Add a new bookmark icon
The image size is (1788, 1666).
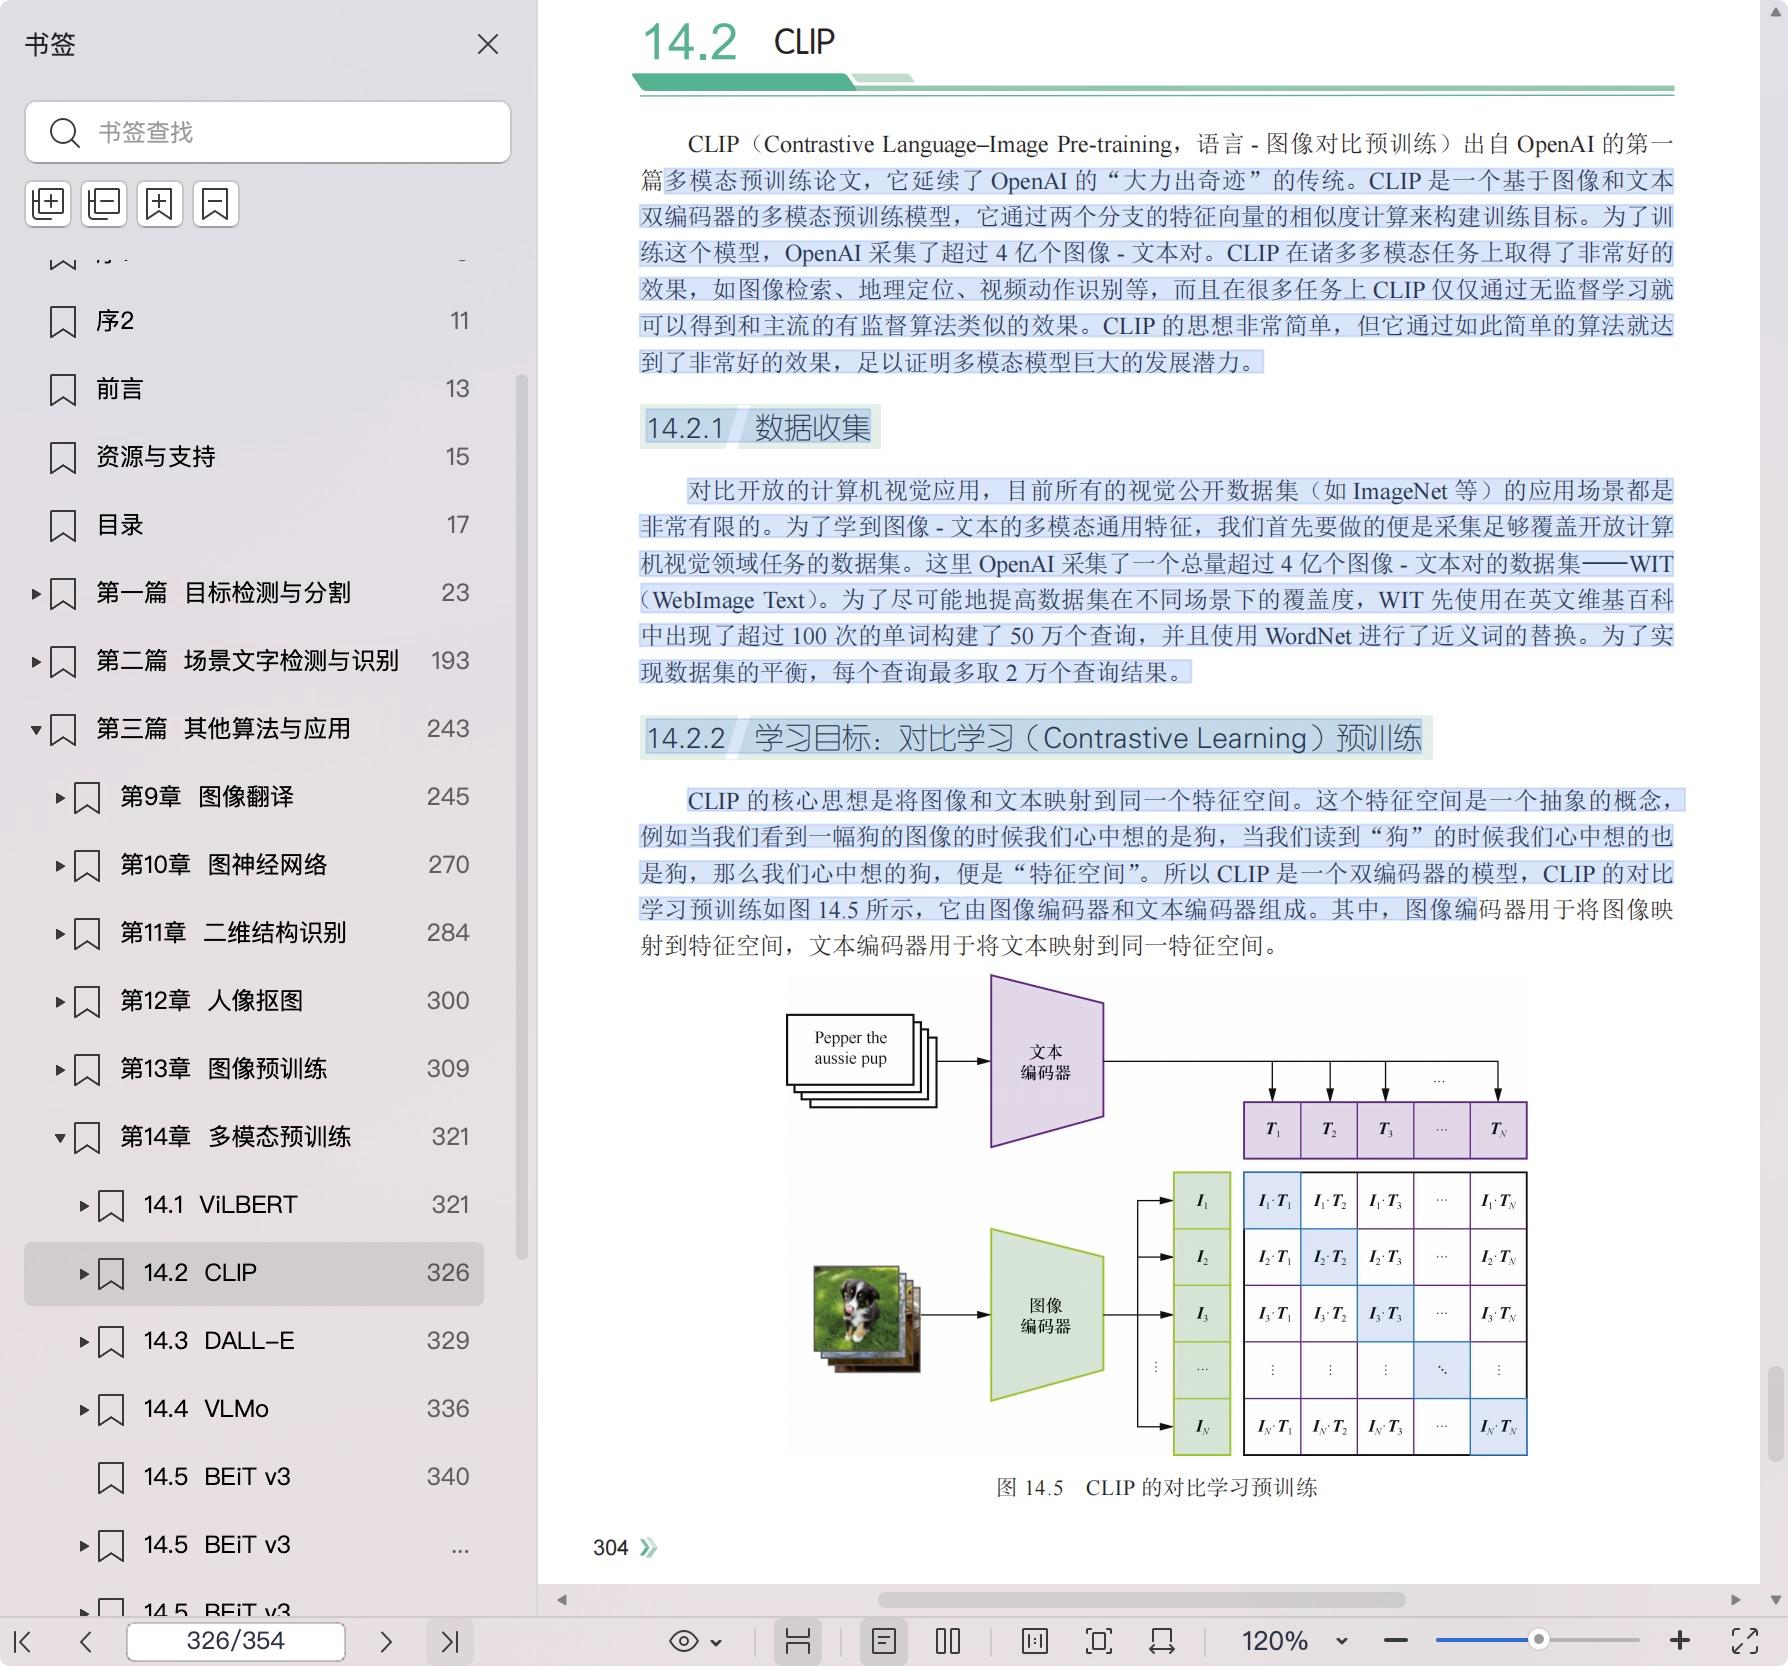(160, 204)
